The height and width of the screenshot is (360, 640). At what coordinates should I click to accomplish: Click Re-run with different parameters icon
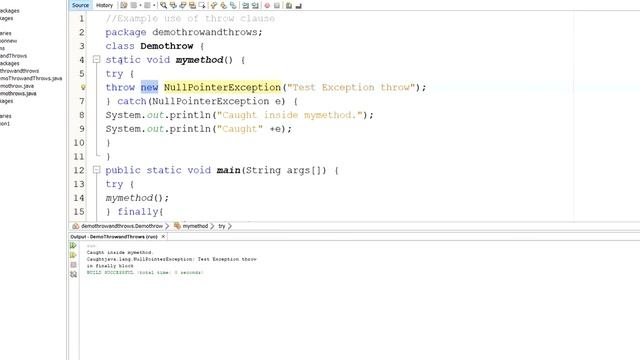(x=73, y=255)
